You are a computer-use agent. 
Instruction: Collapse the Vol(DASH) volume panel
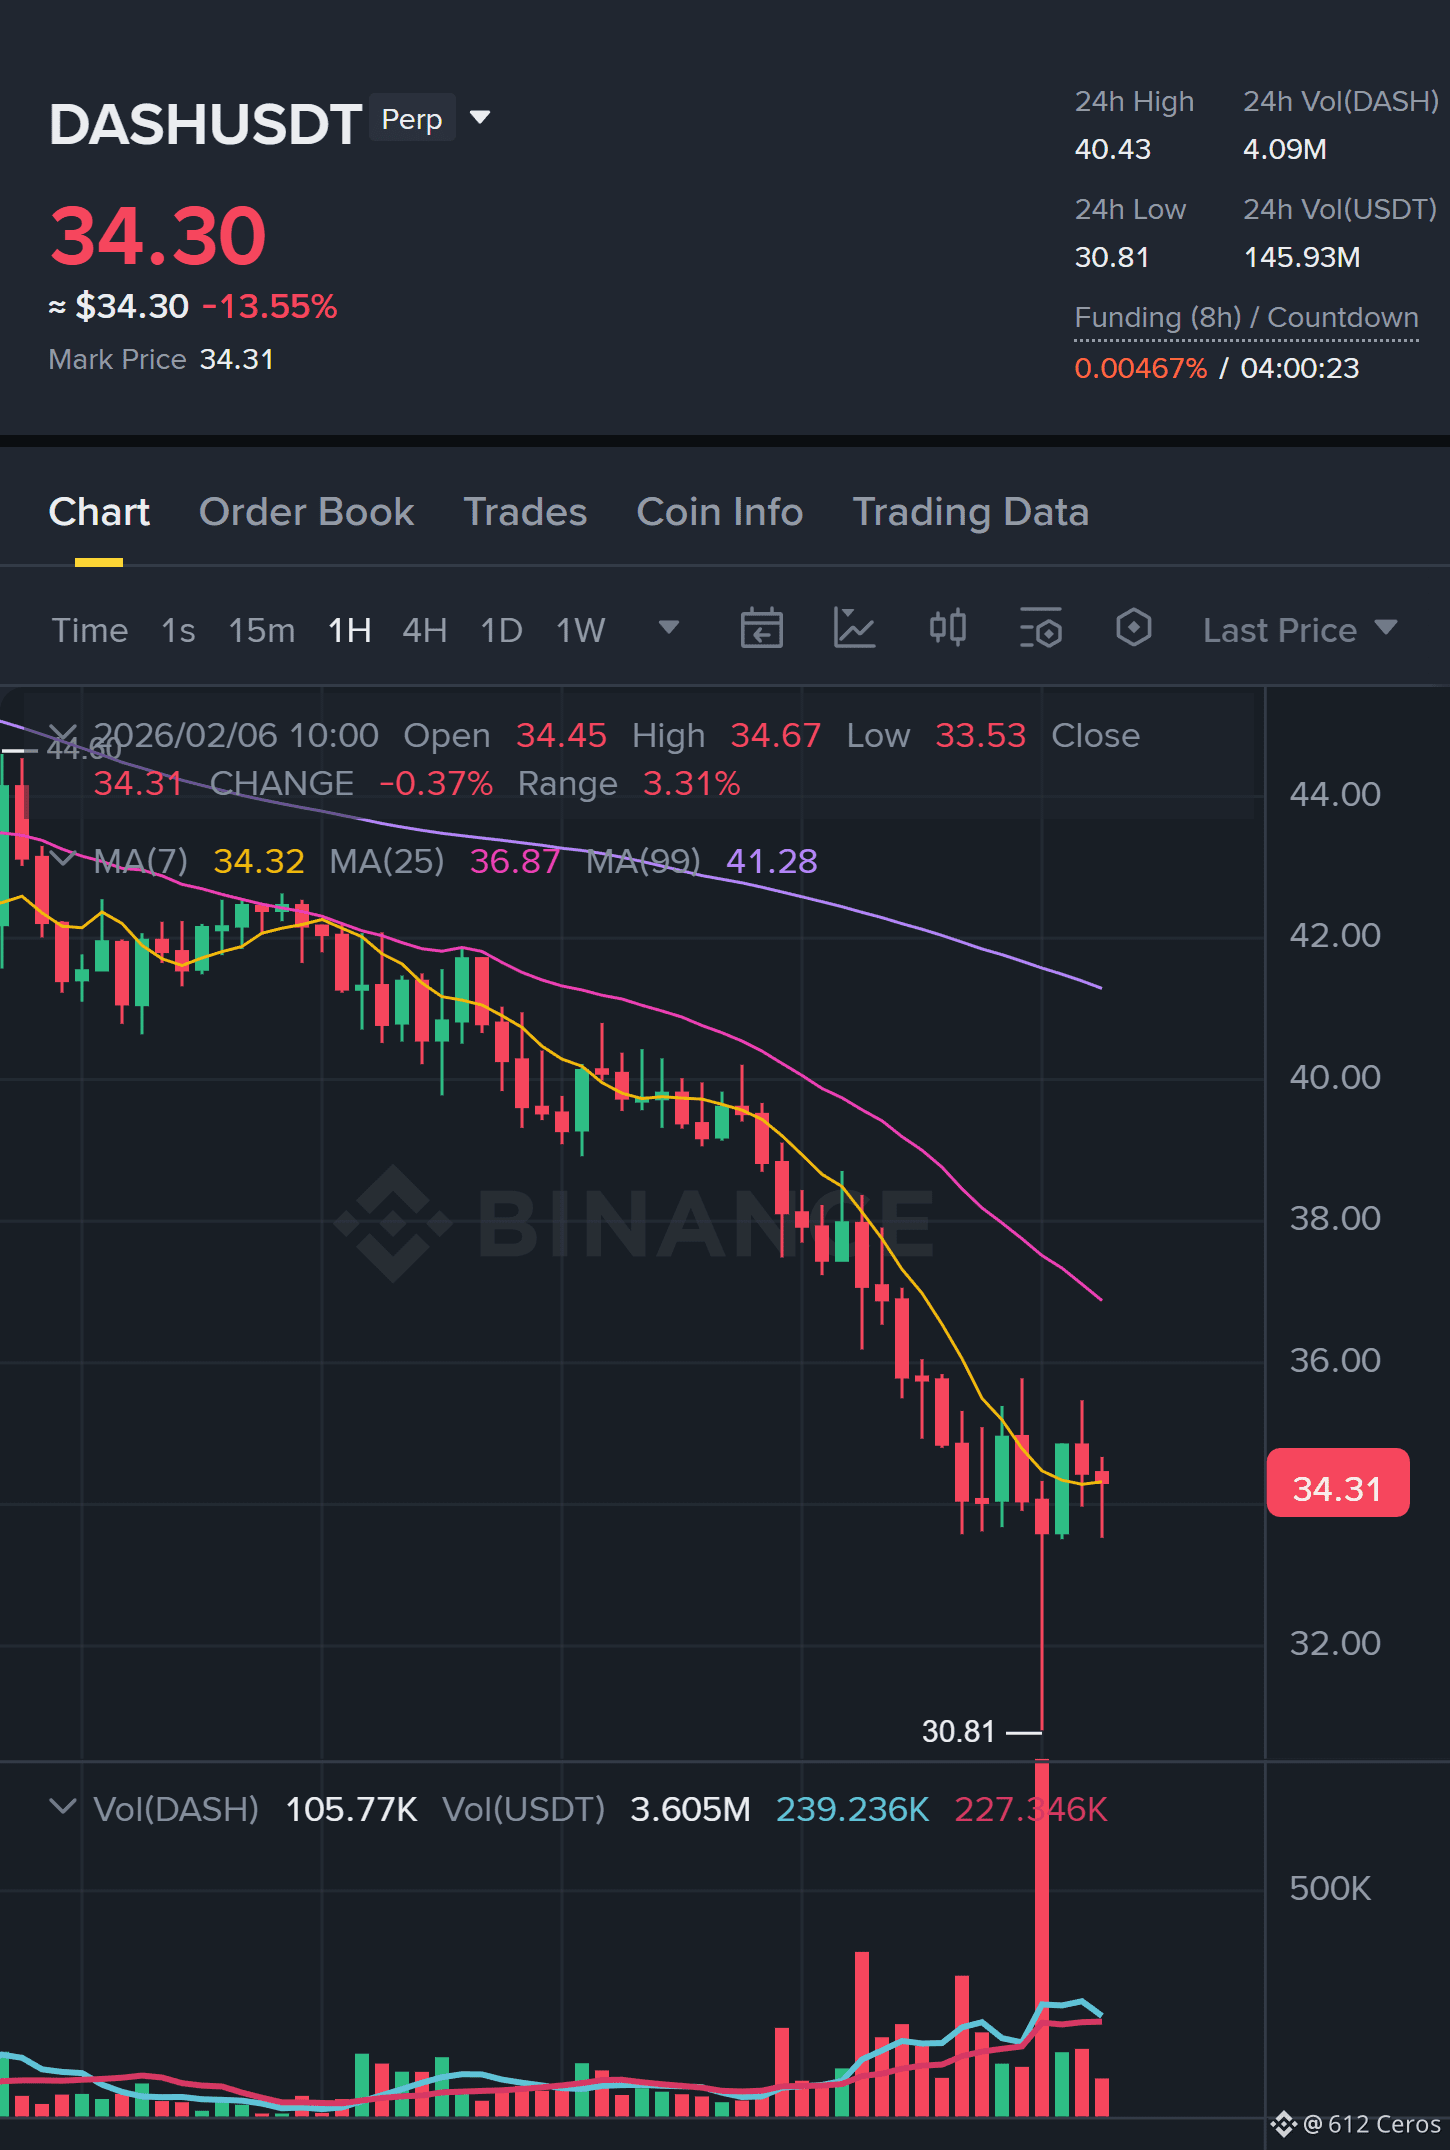[x=62, y=1807]
